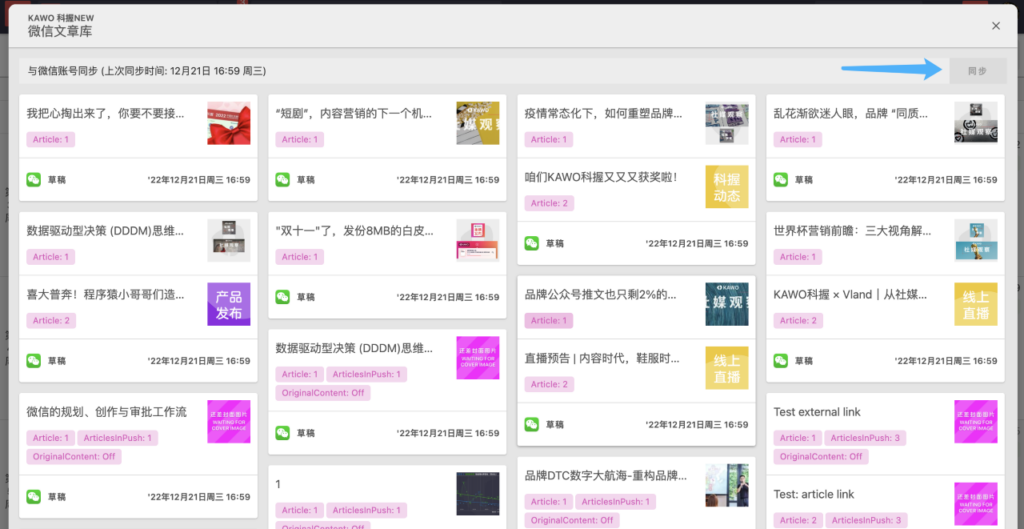
Task: Click 线上直播 thumbnail beside 直播预告
Action: click(x=727, y=368)
